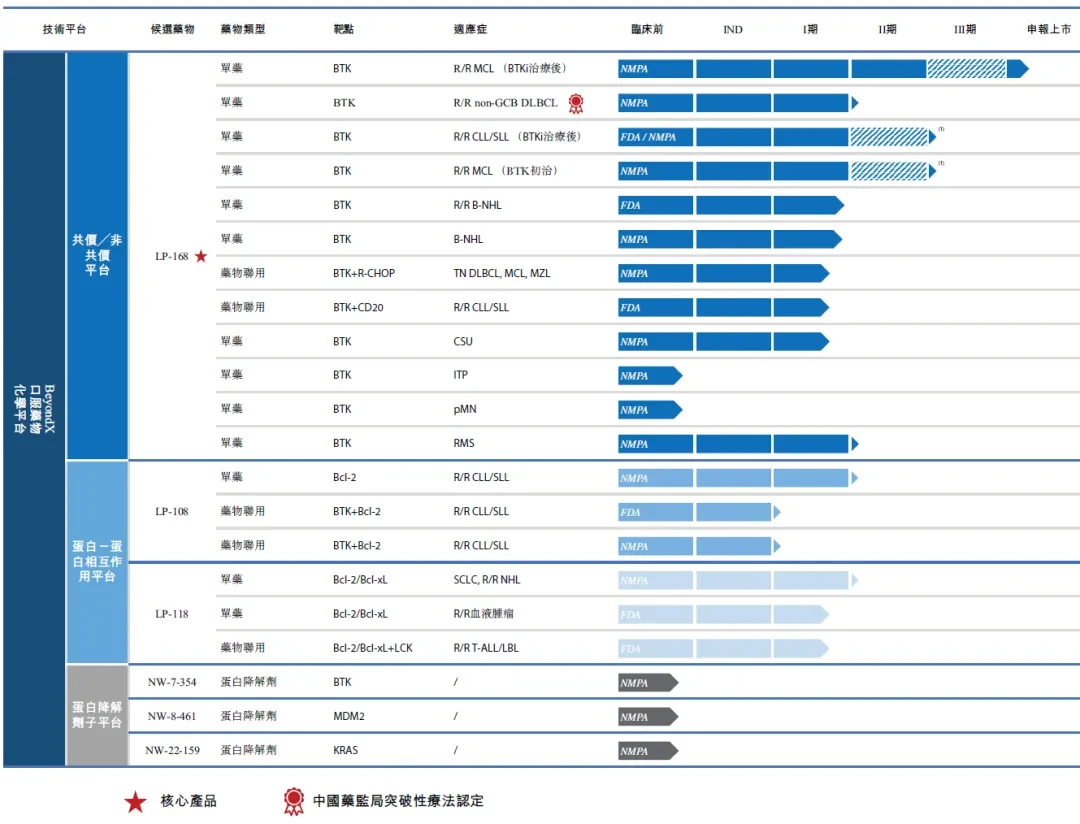1080x824 pixels.
Task: Select the 臨床前 column header
Action: [x=647, y=29]
